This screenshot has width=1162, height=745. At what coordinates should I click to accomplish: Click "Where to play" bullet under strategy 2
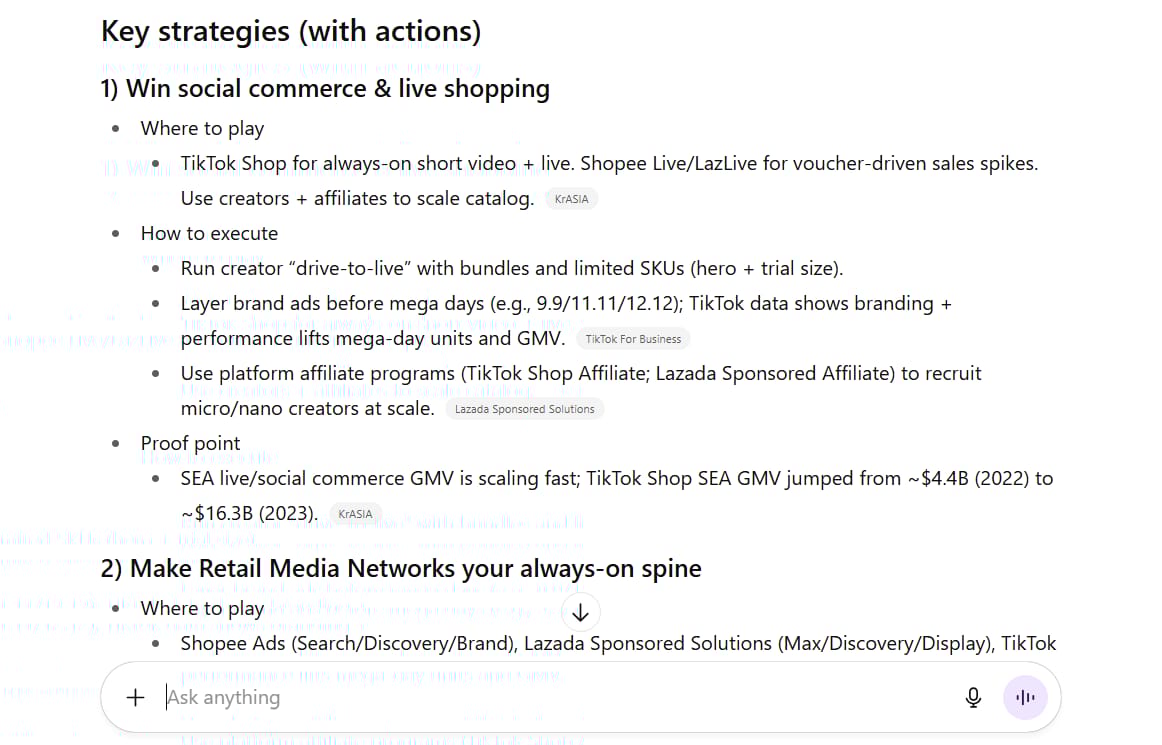202,609
